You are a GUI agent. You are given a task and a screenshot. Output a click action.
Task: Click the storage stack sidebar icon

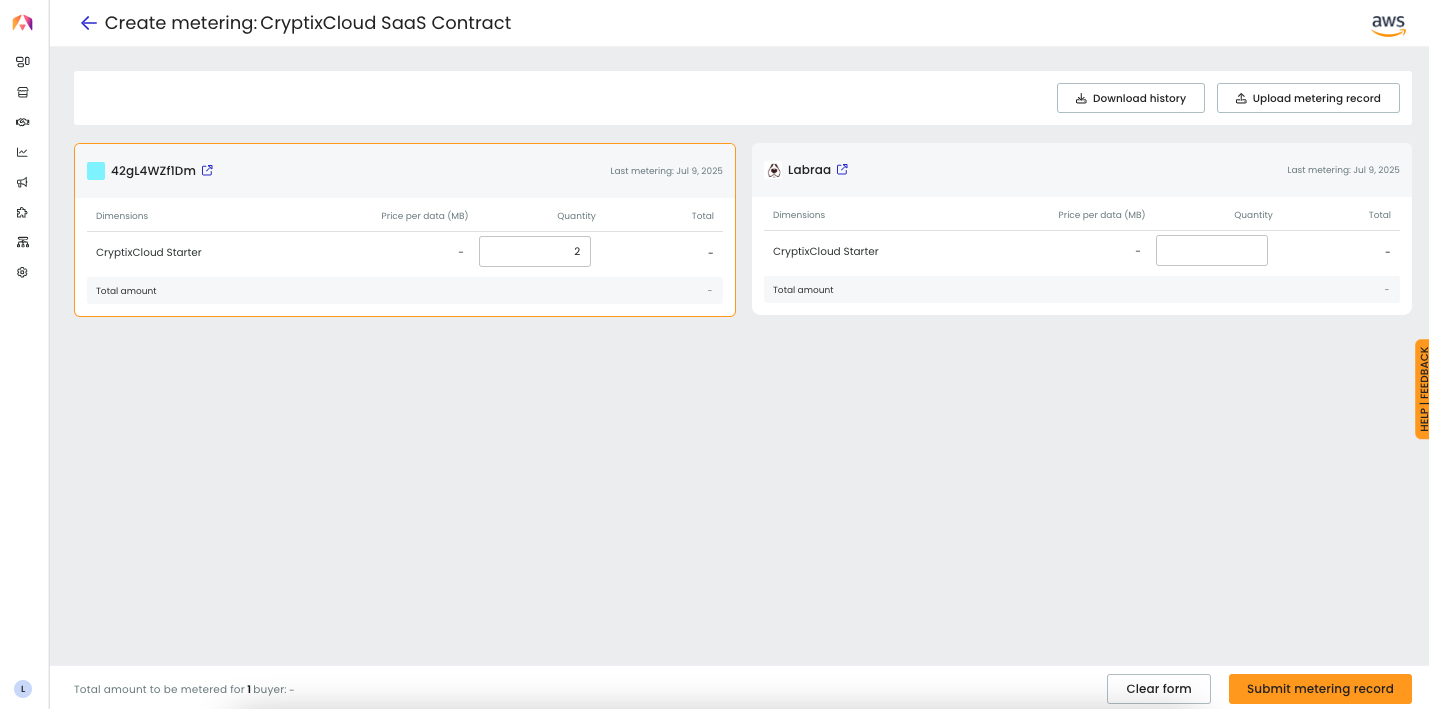[x=23, y=92]
